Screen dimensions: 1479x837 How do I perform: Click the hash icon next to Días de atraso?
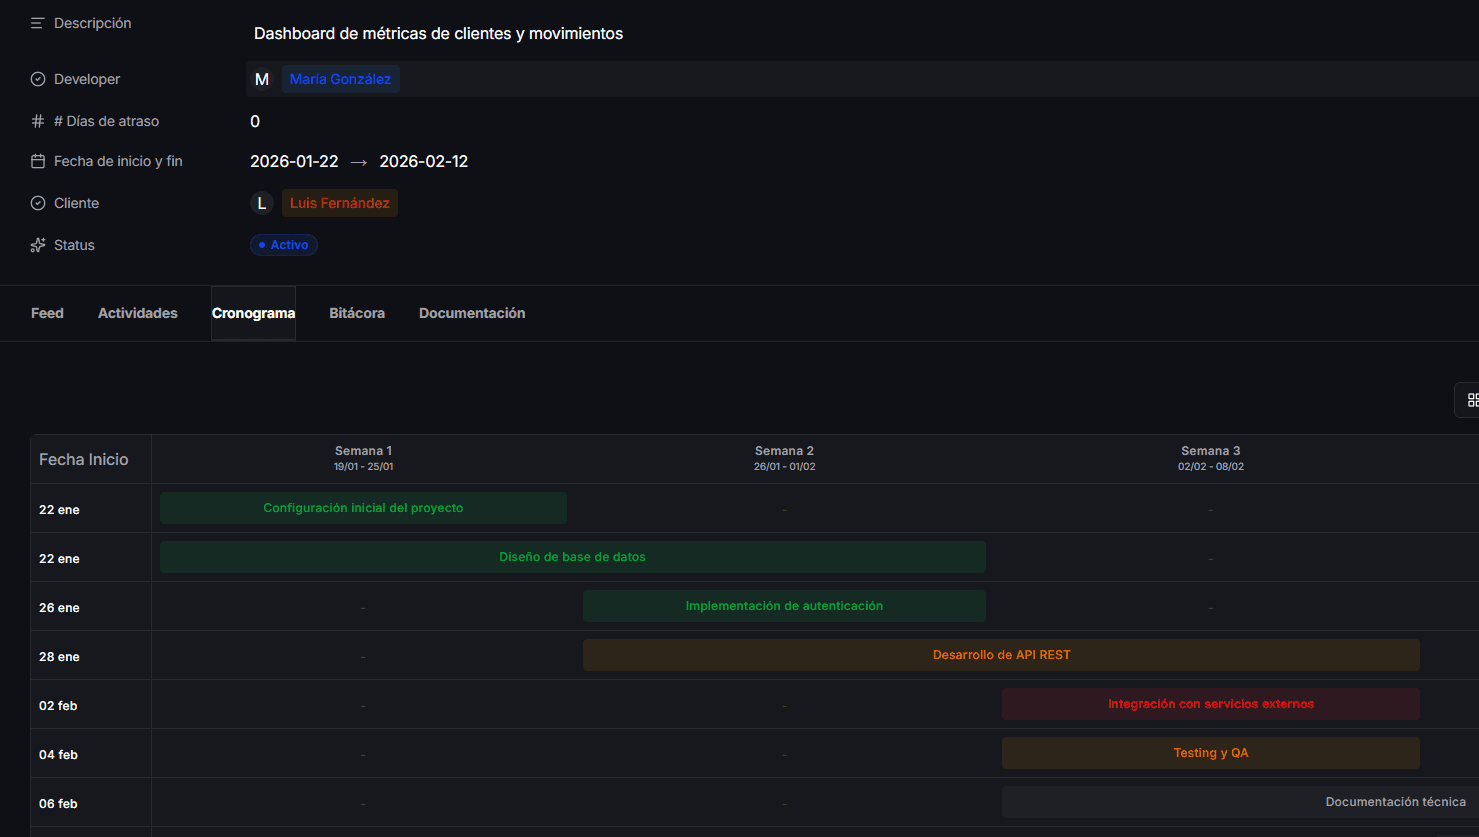(37, 120)
